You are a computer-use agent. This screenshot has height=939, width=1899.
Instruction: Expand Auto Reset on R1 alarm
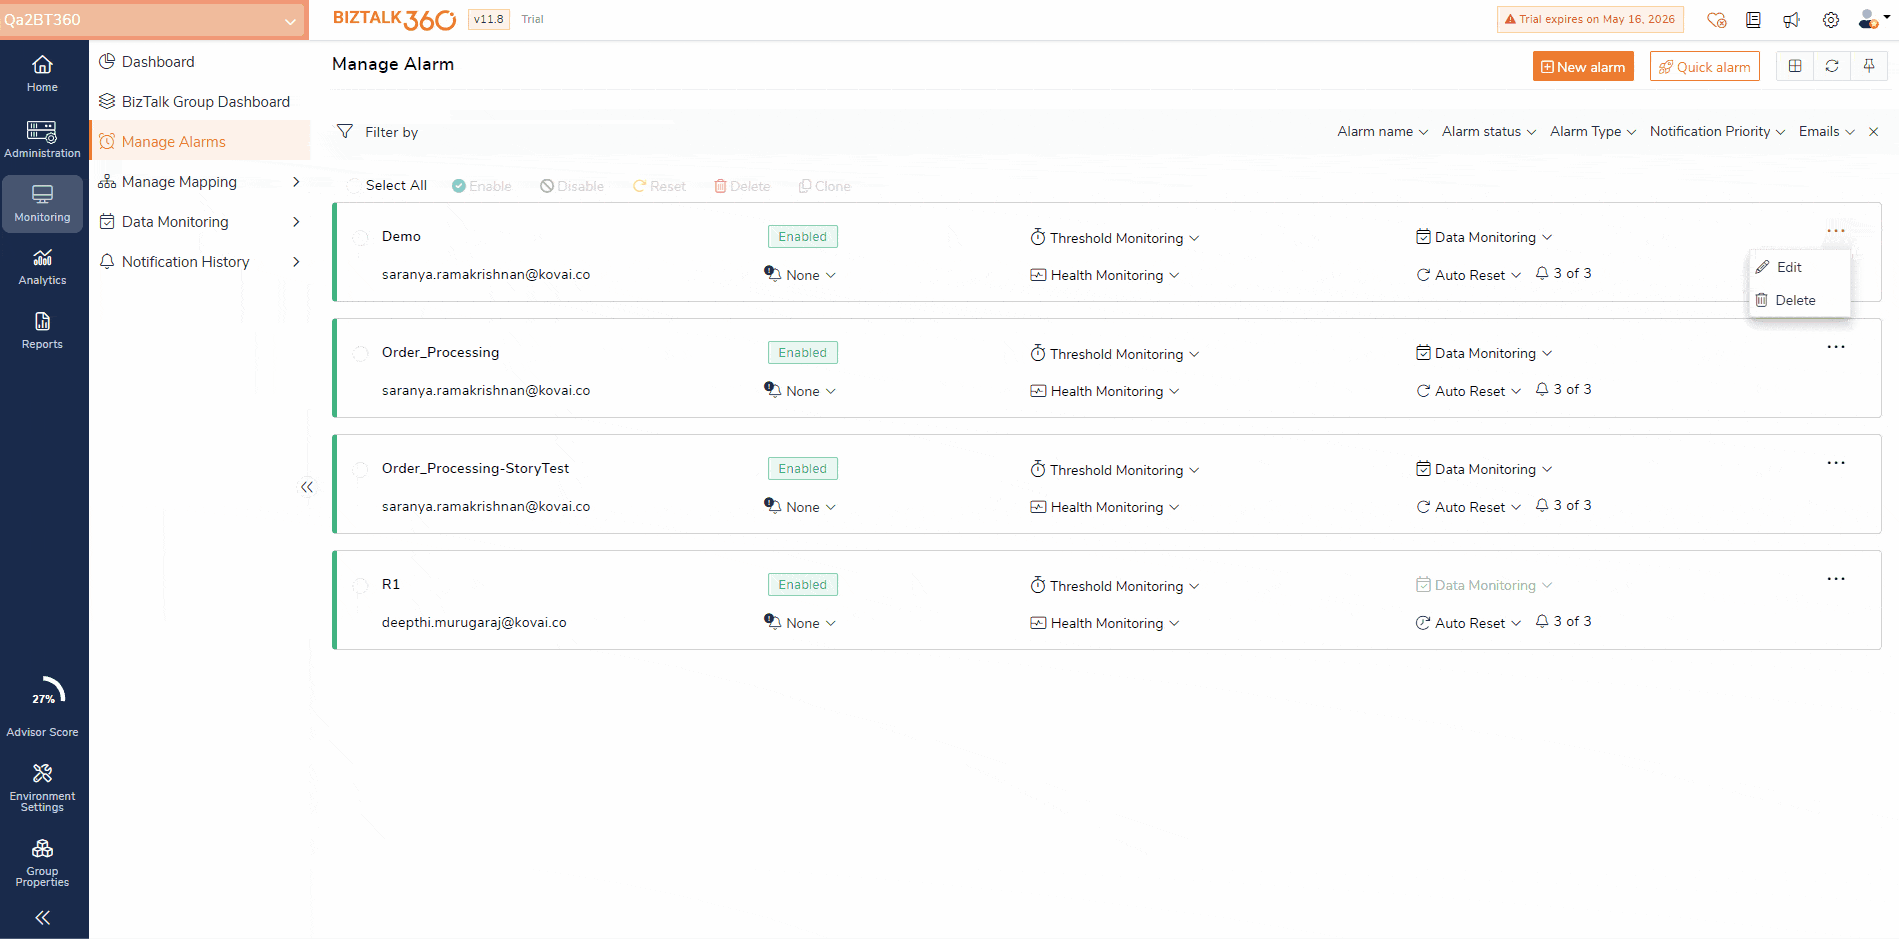[1468, 623]
